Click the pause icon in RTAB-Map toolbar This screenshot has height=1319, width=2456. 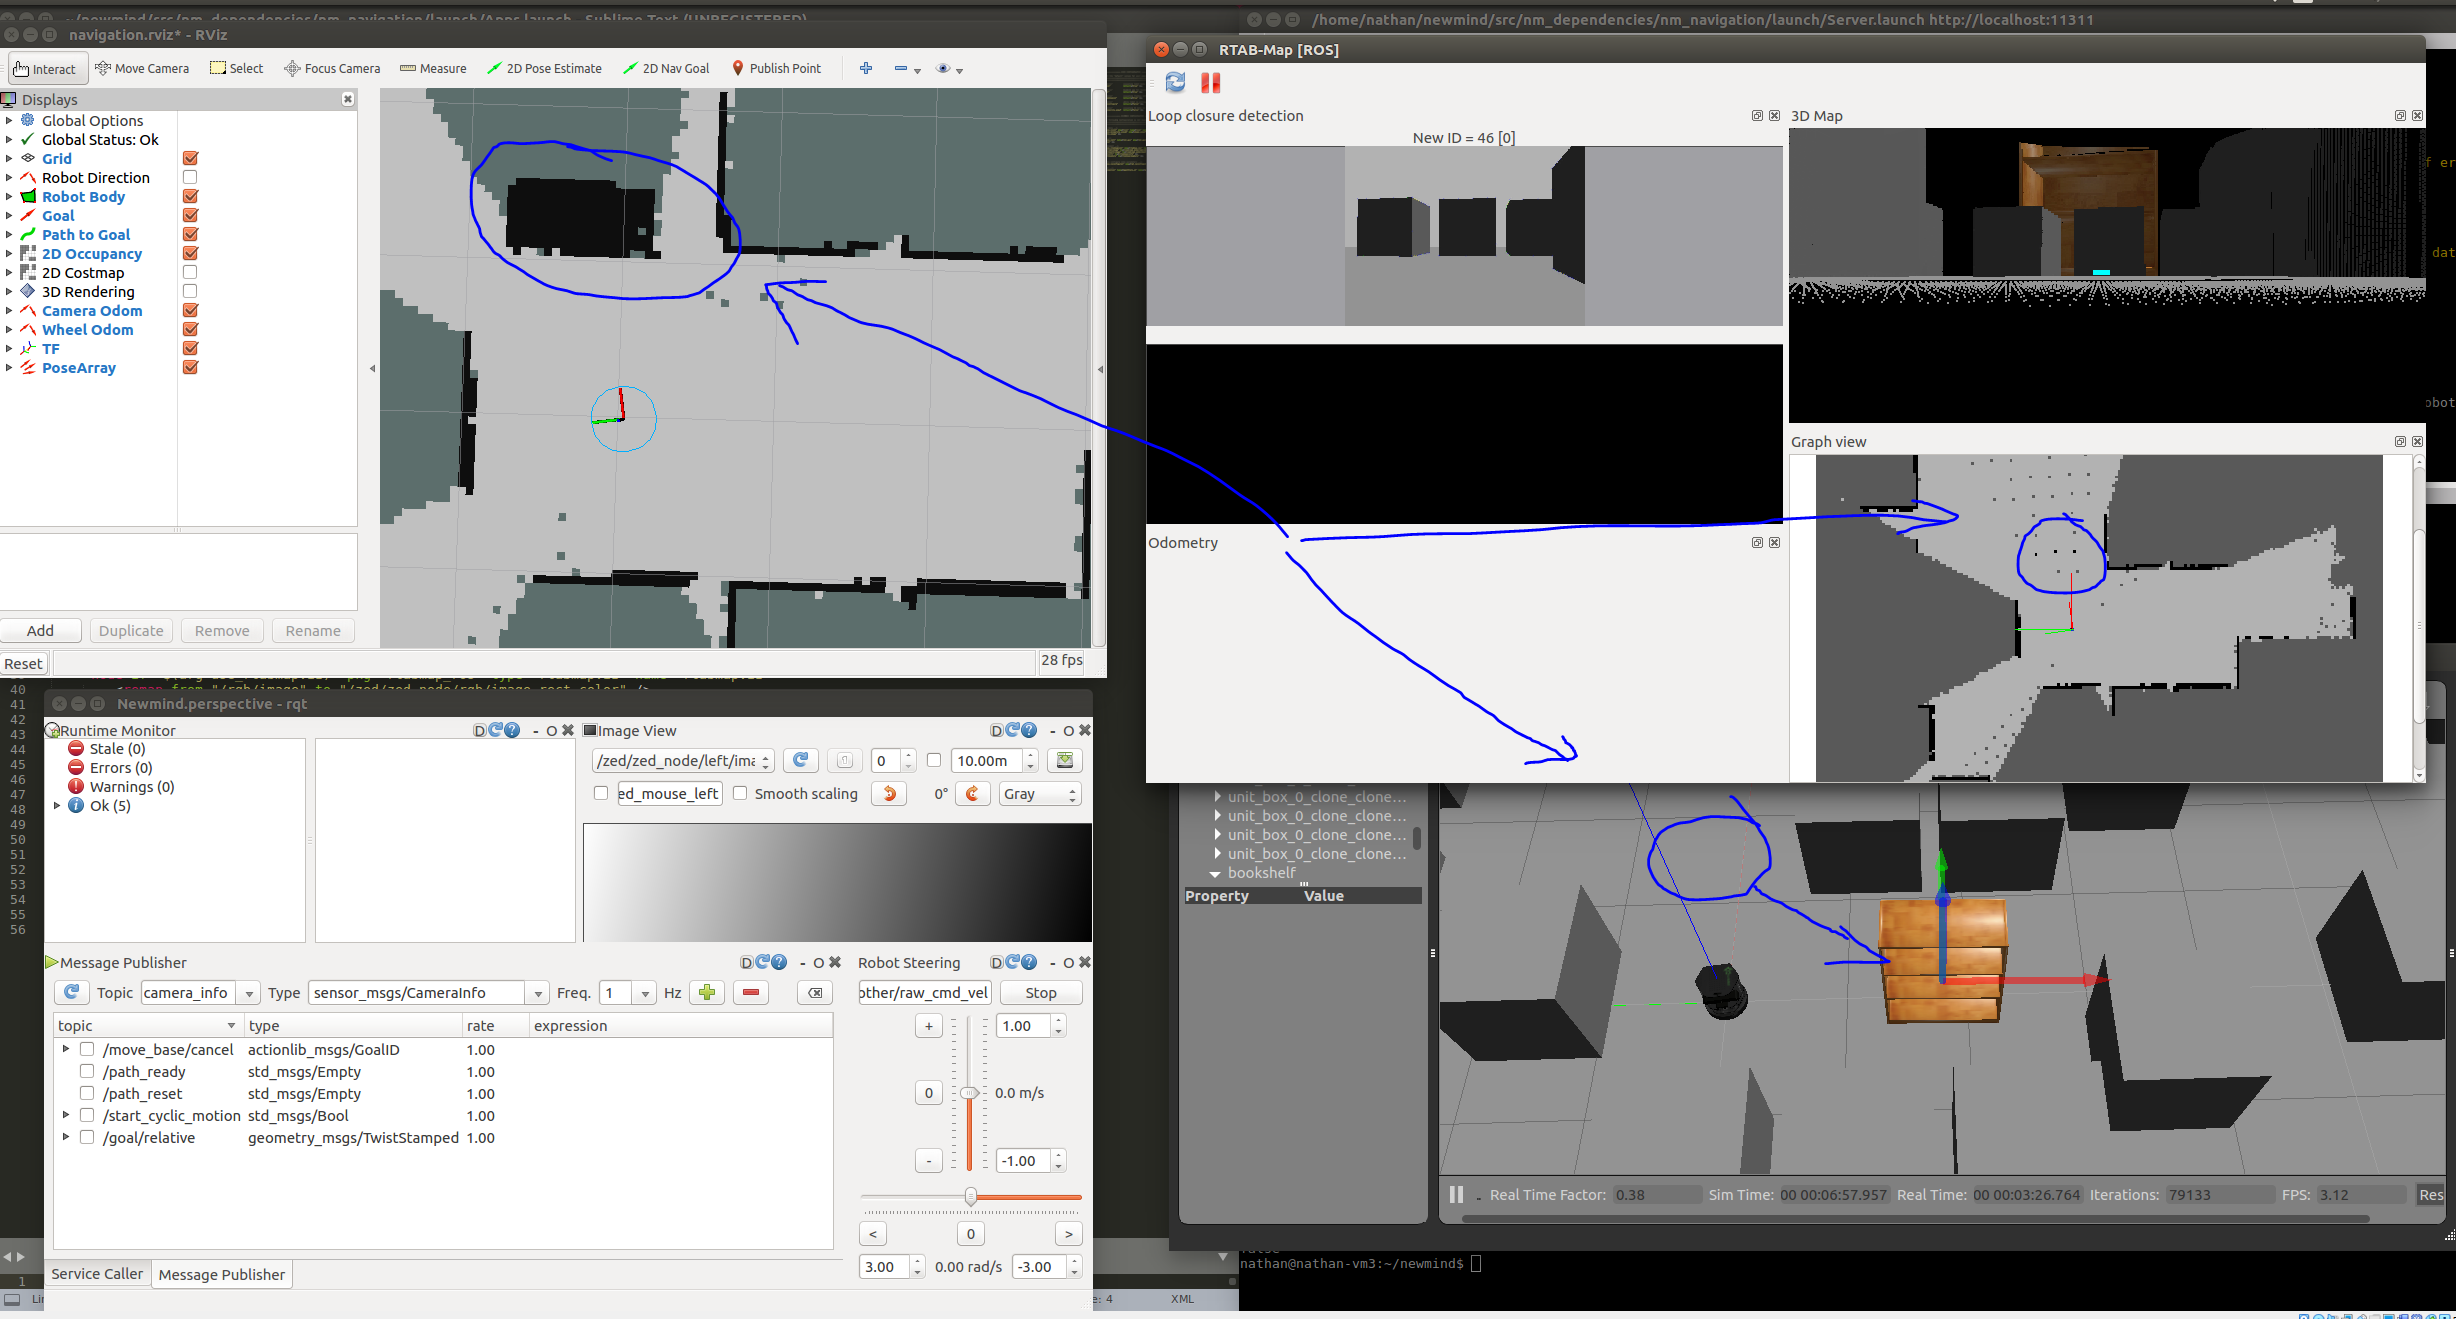click(x=1210, y=84)
